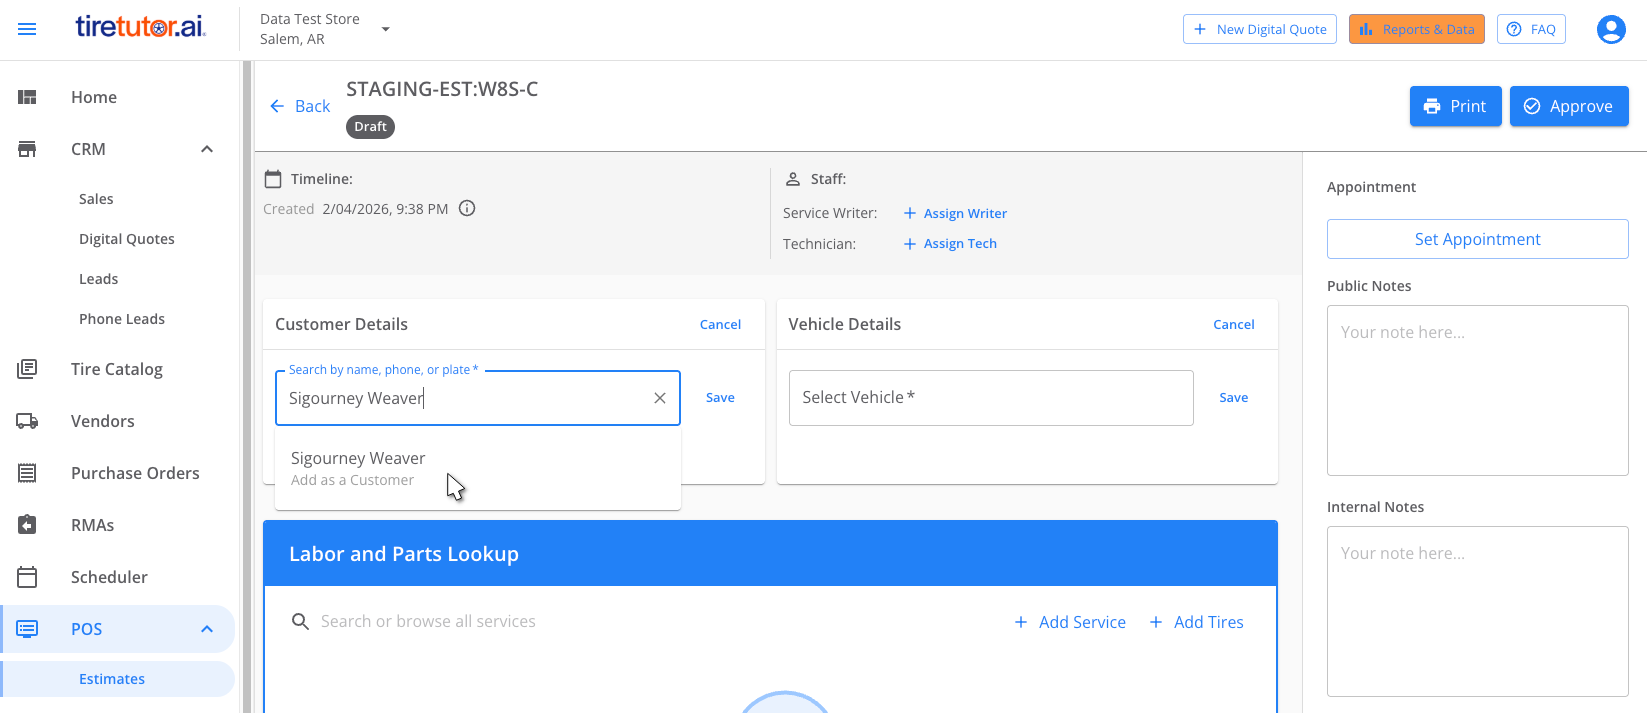The width and height of the screenshot is (1647, 713).
Task: Click the POS register icon
Action: (x=27, y=629)
